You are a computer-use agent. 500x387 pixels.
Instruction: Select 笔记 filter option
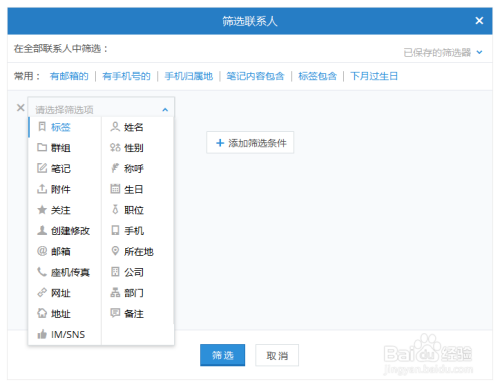pos(65,168)
